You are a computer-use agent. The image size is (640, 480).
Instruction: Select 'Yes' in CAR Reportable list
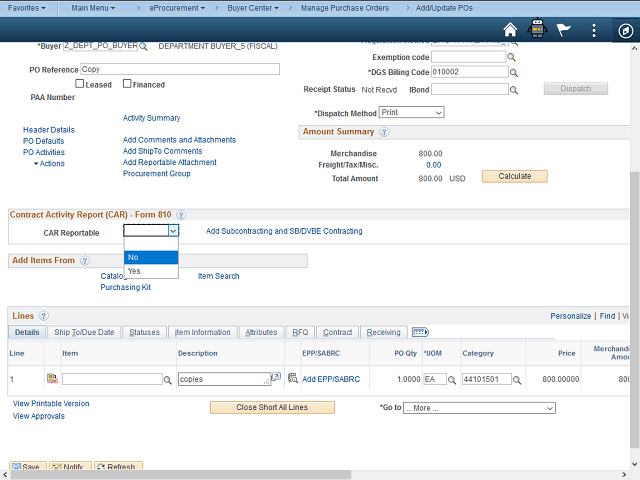click(134, 271)
